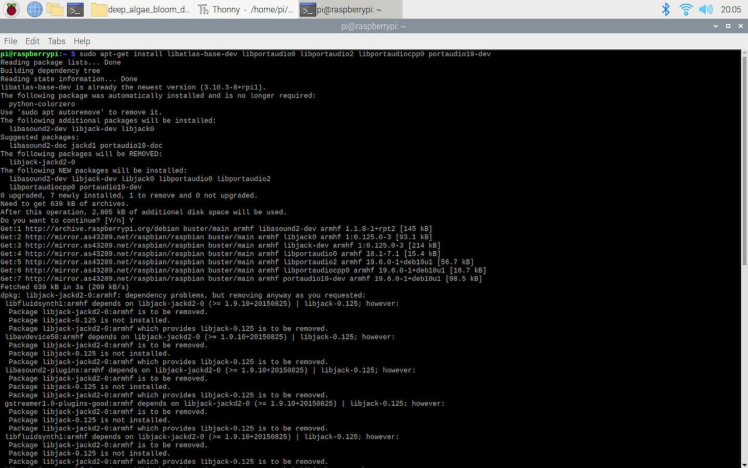Click the 20:05 clock

pos(730,9)
